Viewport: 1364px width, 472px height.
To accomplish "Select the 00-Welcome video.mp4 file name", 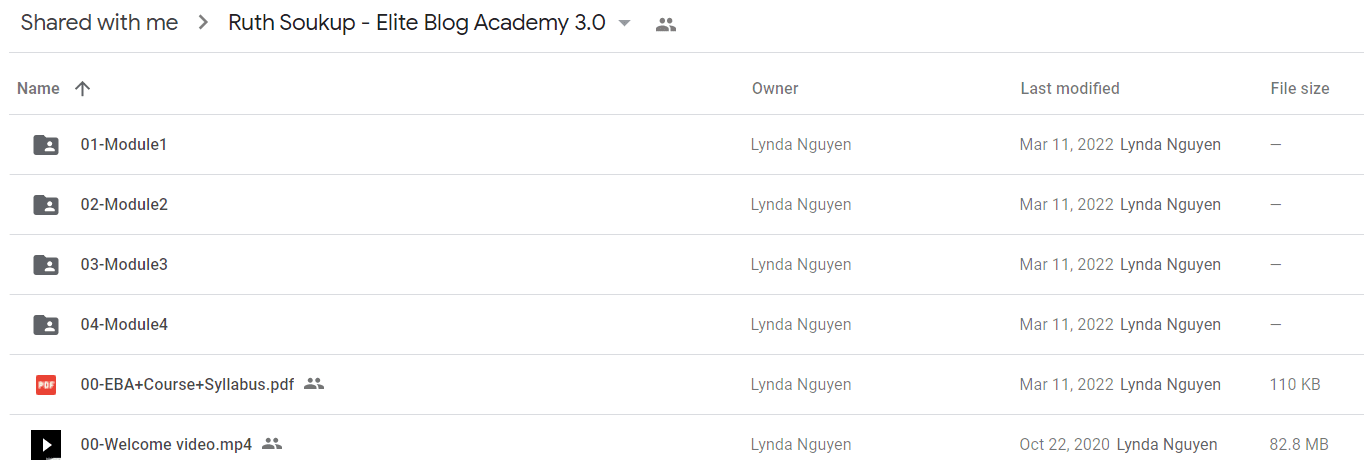I will (166, 444).
